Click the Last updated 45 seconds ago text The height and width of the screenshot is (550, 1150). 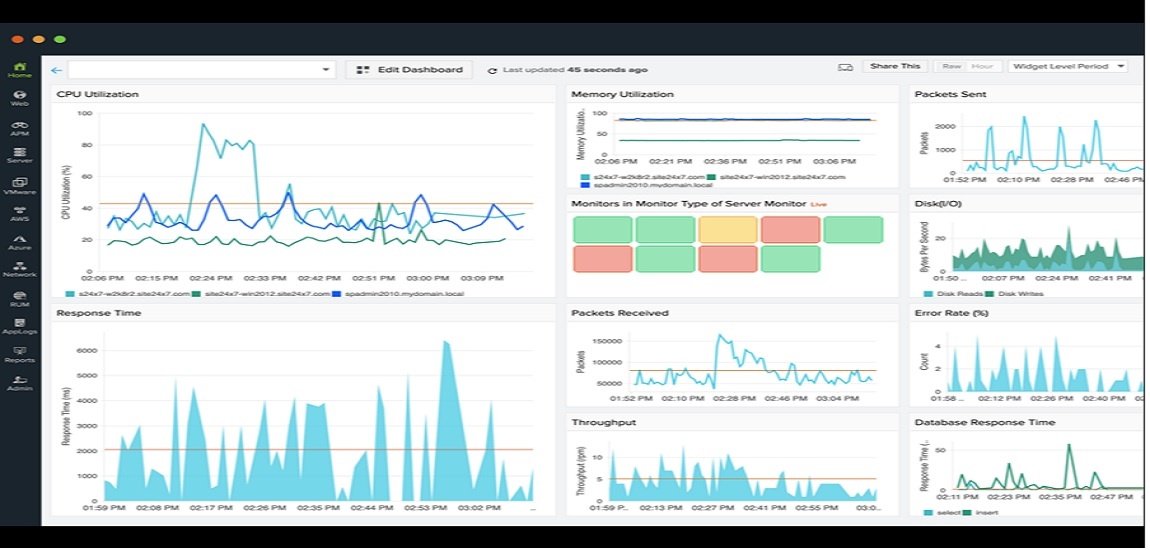pos(575,70)
